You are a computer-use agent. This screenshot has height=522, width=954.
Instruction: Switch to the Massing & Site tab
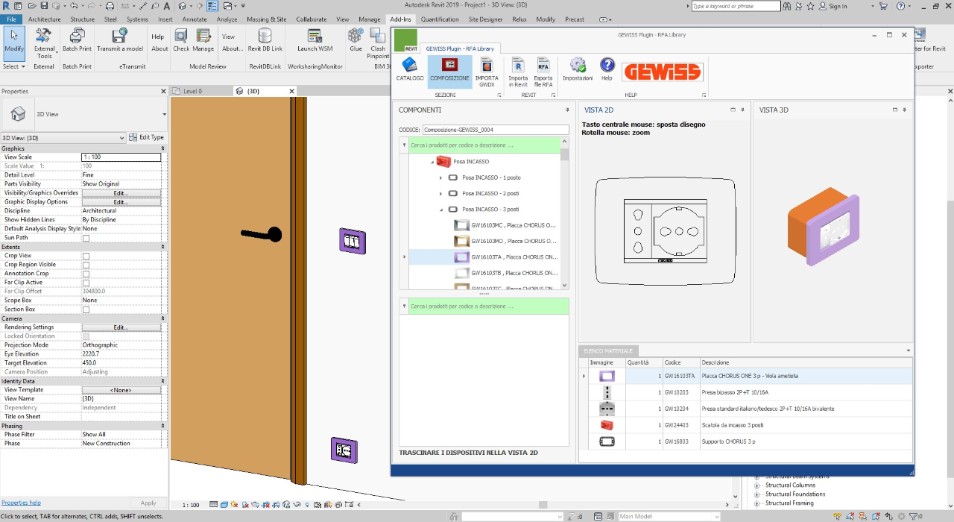point(266,19)
